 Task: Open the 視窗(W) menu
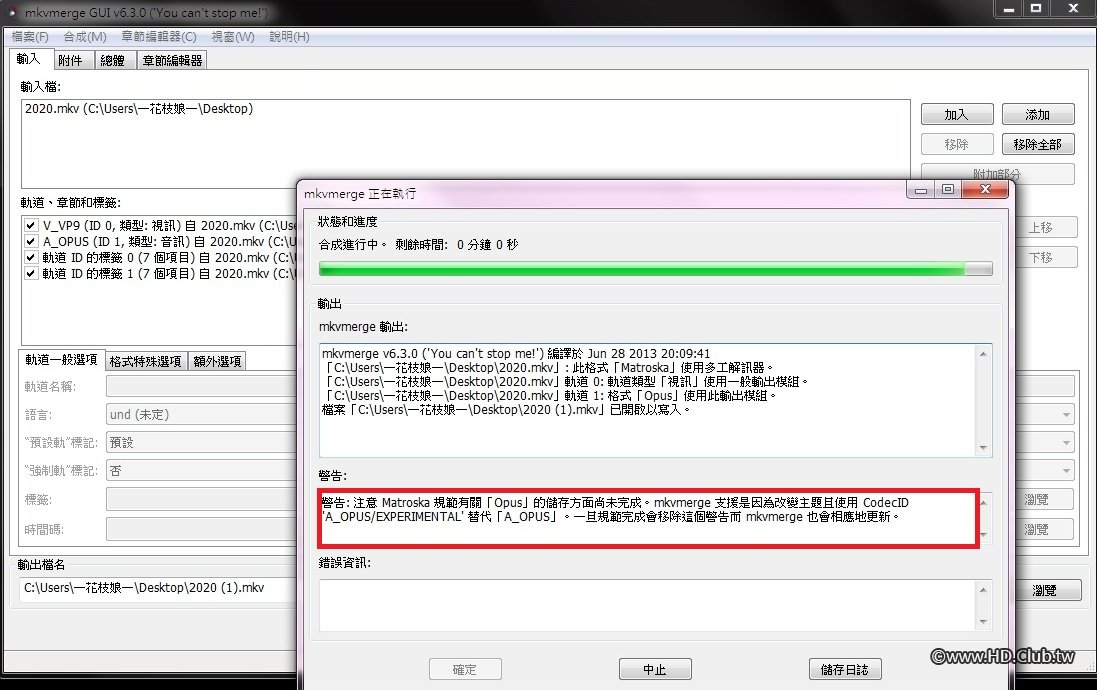coord(233,36)
